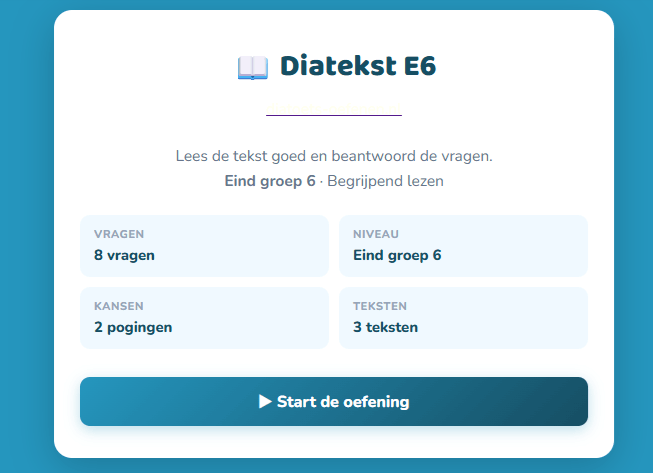Click the '2 pogingen' value
This screenshot has height=473, width=653.
[133, 327]
